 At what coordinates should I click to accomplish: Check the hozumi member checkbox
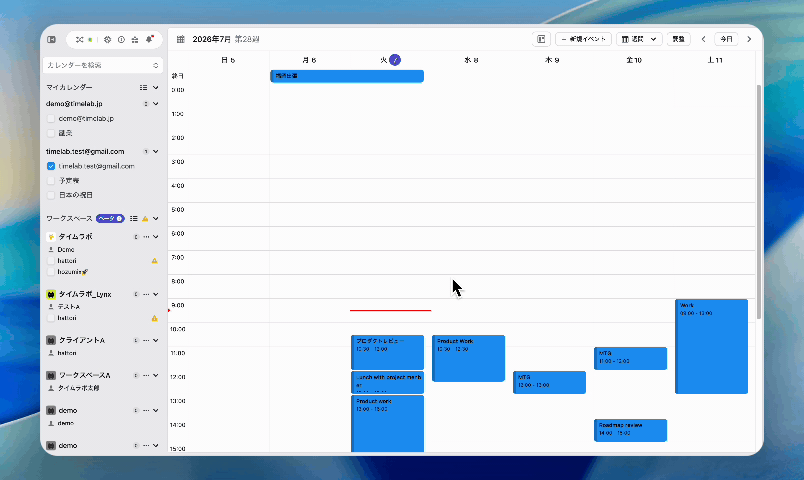click(x=51, y=272)
